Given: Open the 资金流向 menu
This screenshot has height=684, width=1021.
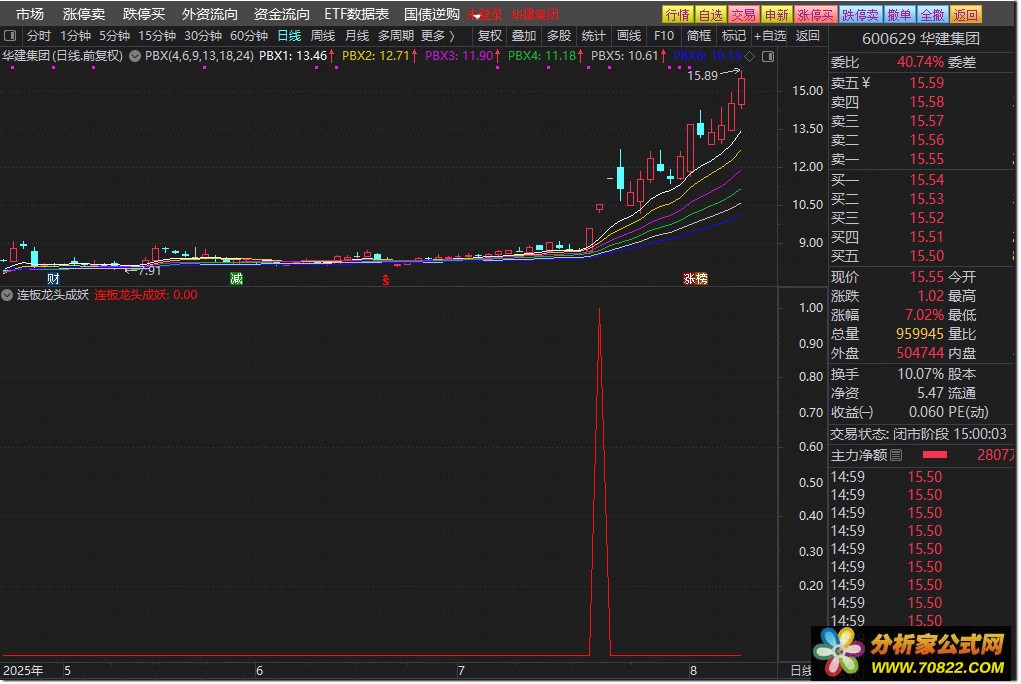Looking at the screenshot, I should click(x=281, y=14).
